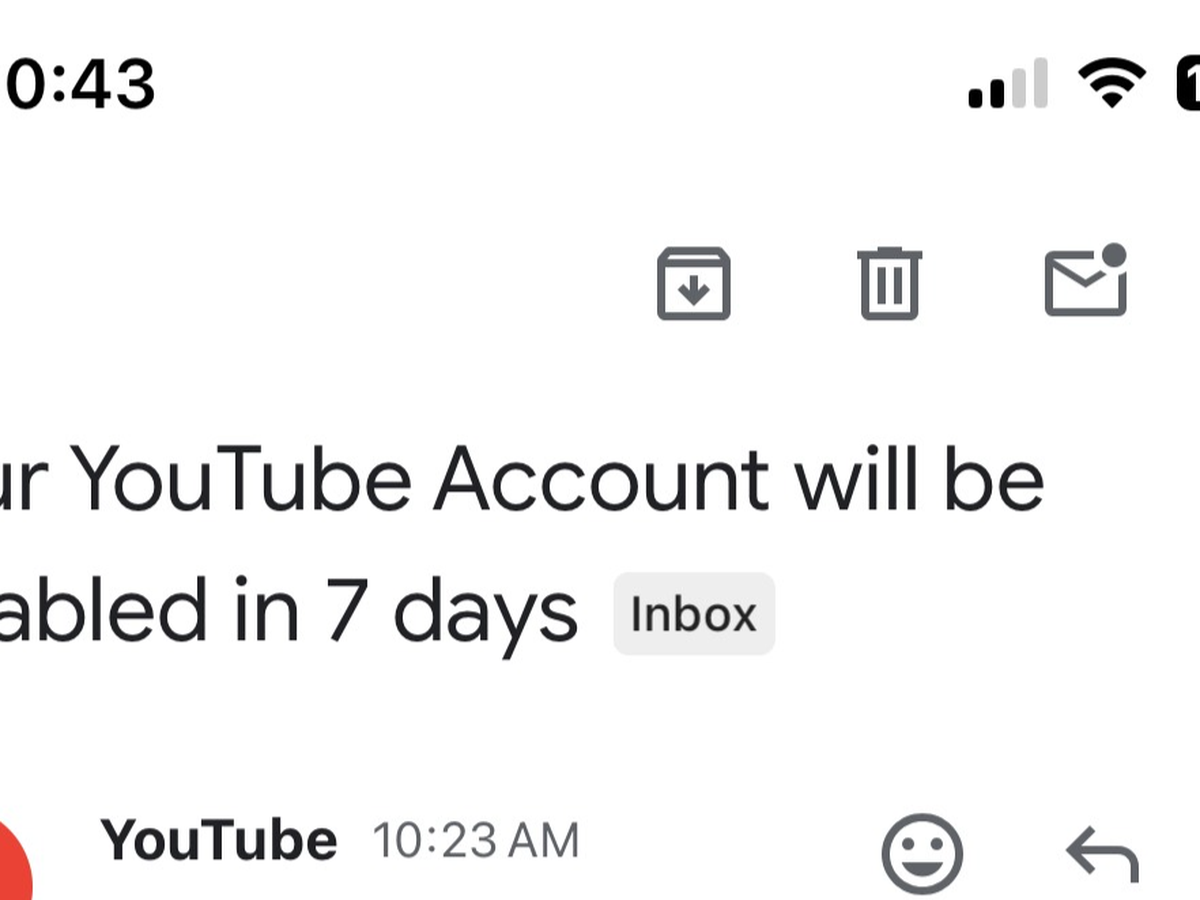Tap the Inbox label chip
Viewport: 1200px width, 900px height.
(694, 614)
